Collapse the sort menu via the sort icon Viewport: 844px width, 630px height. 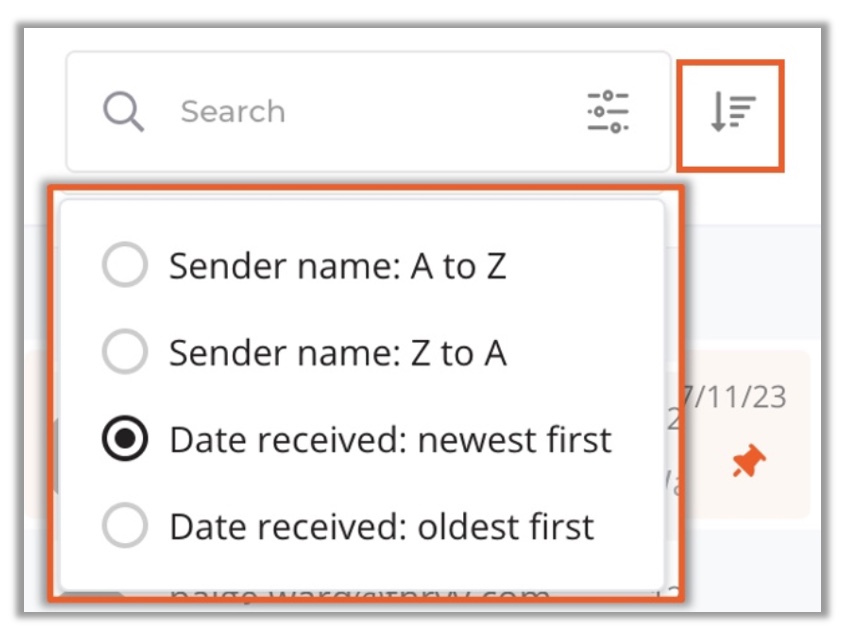(x=731, y=113)
